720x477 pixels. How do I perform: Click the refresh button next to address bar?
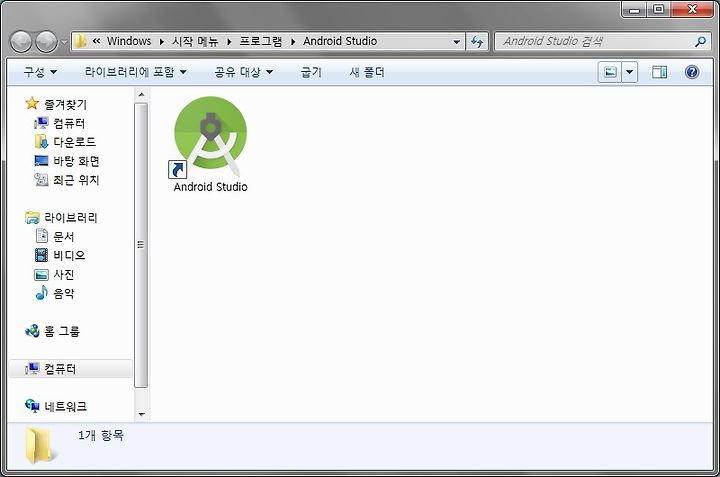[x=477, y=42]
